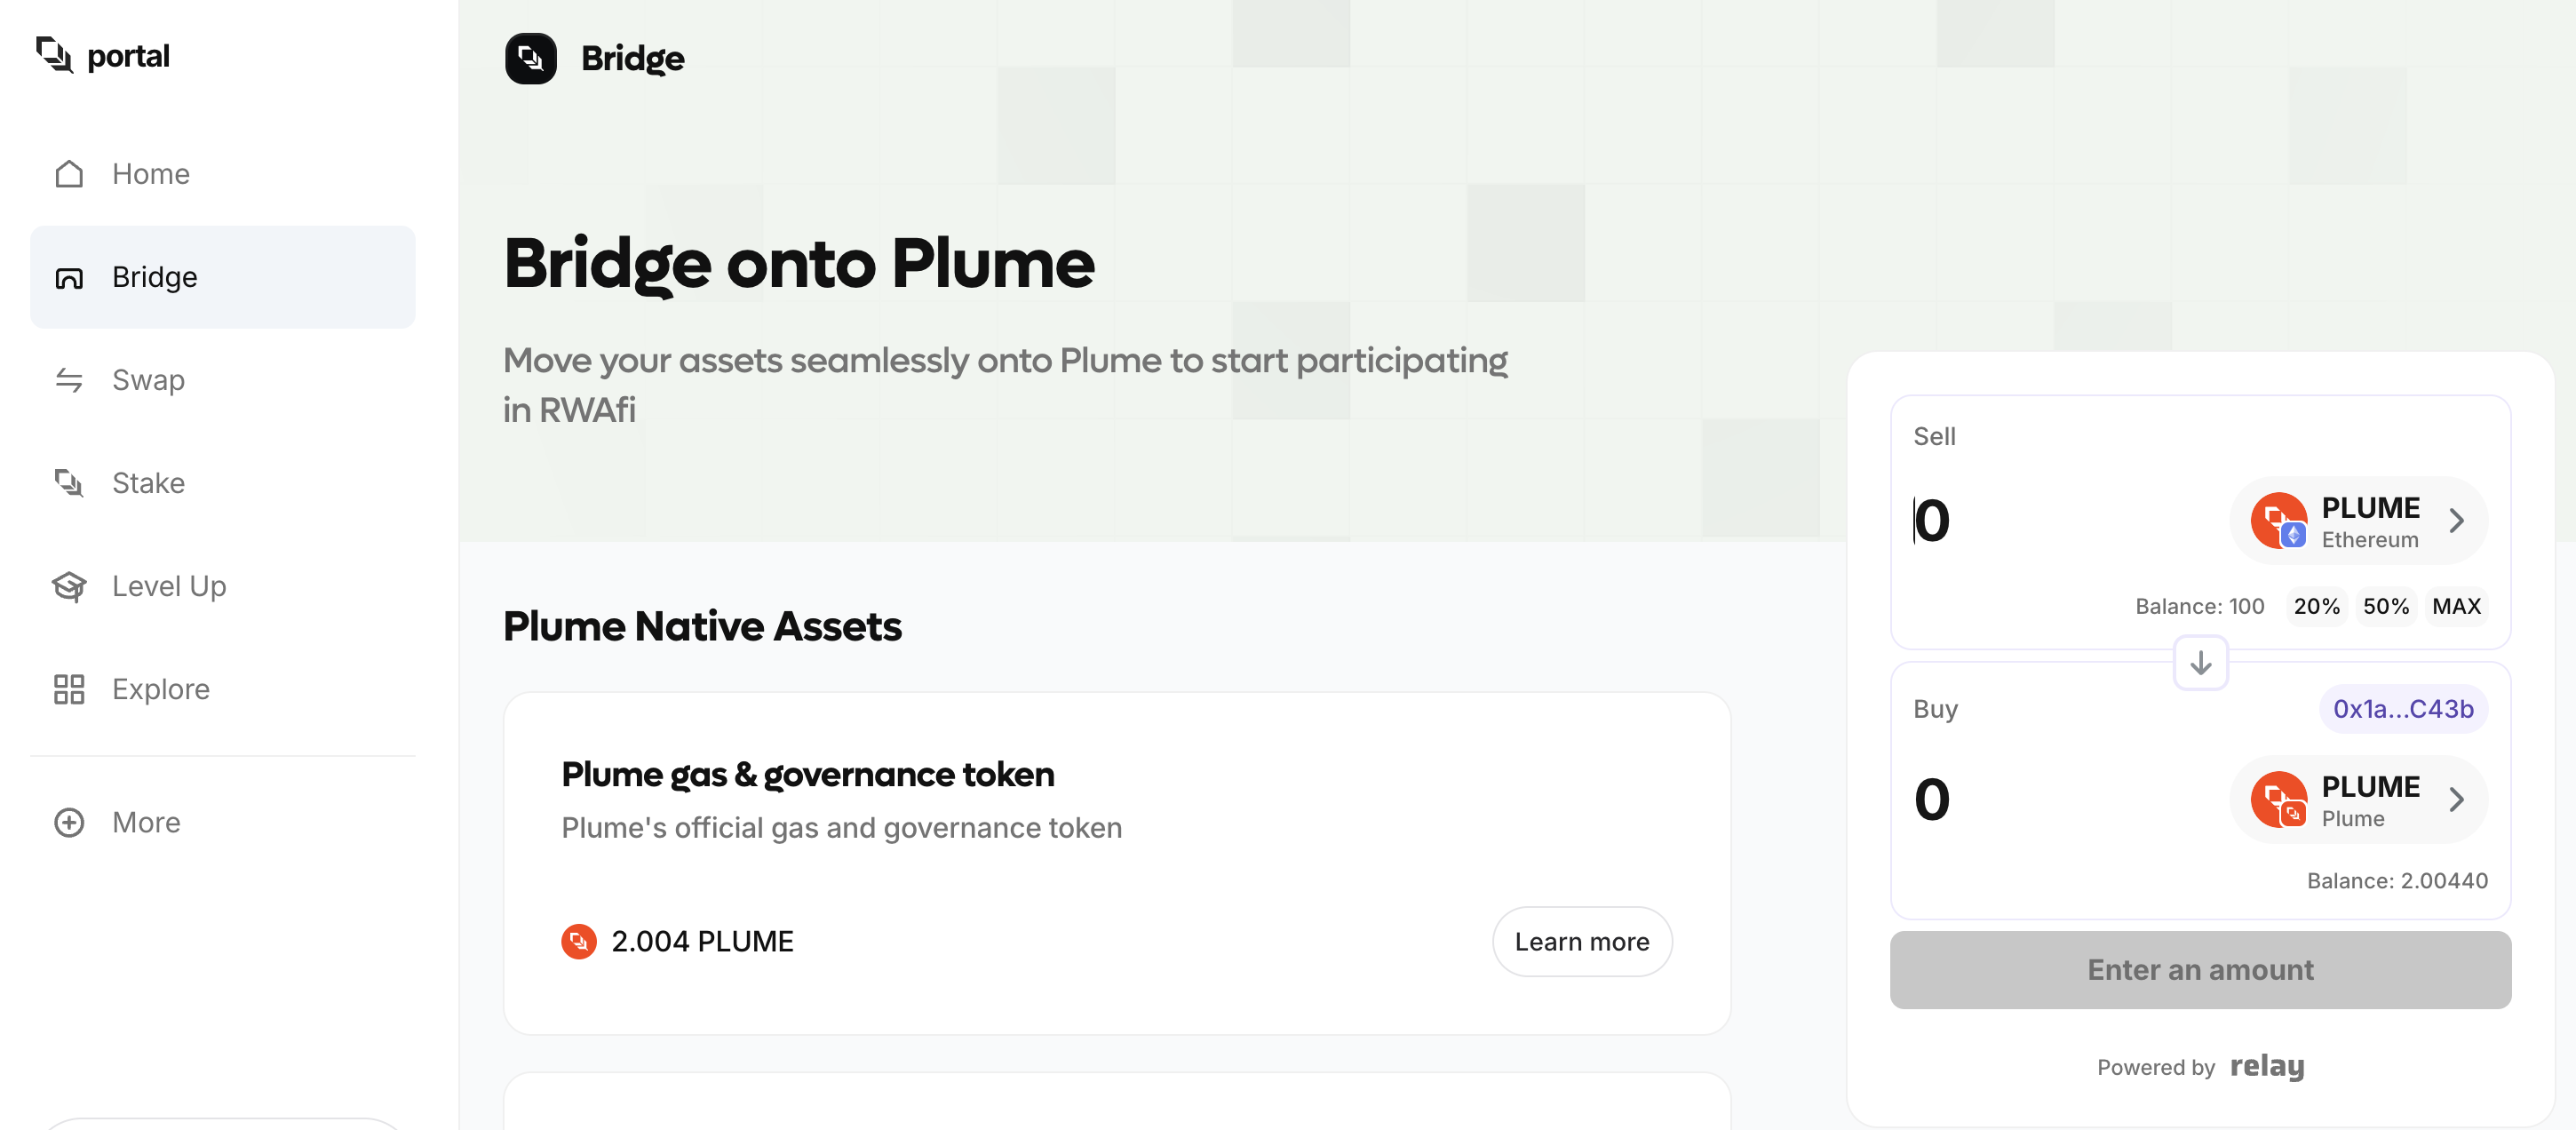Open the PLUME Ethereum sell token selector
This screenshot has width=2576, height=1130.
click(2358, 520)
